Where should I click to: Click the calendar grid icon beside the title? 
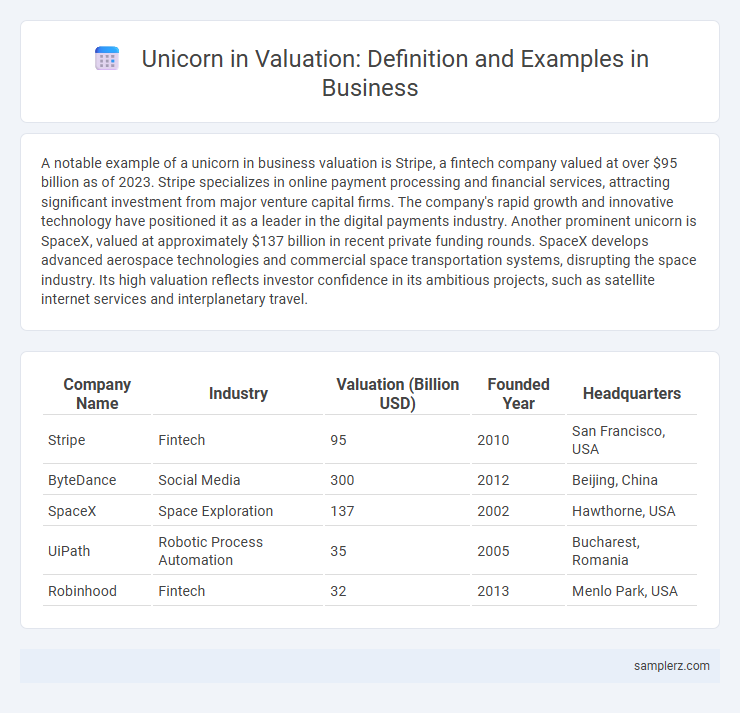(x=107, y=59)
